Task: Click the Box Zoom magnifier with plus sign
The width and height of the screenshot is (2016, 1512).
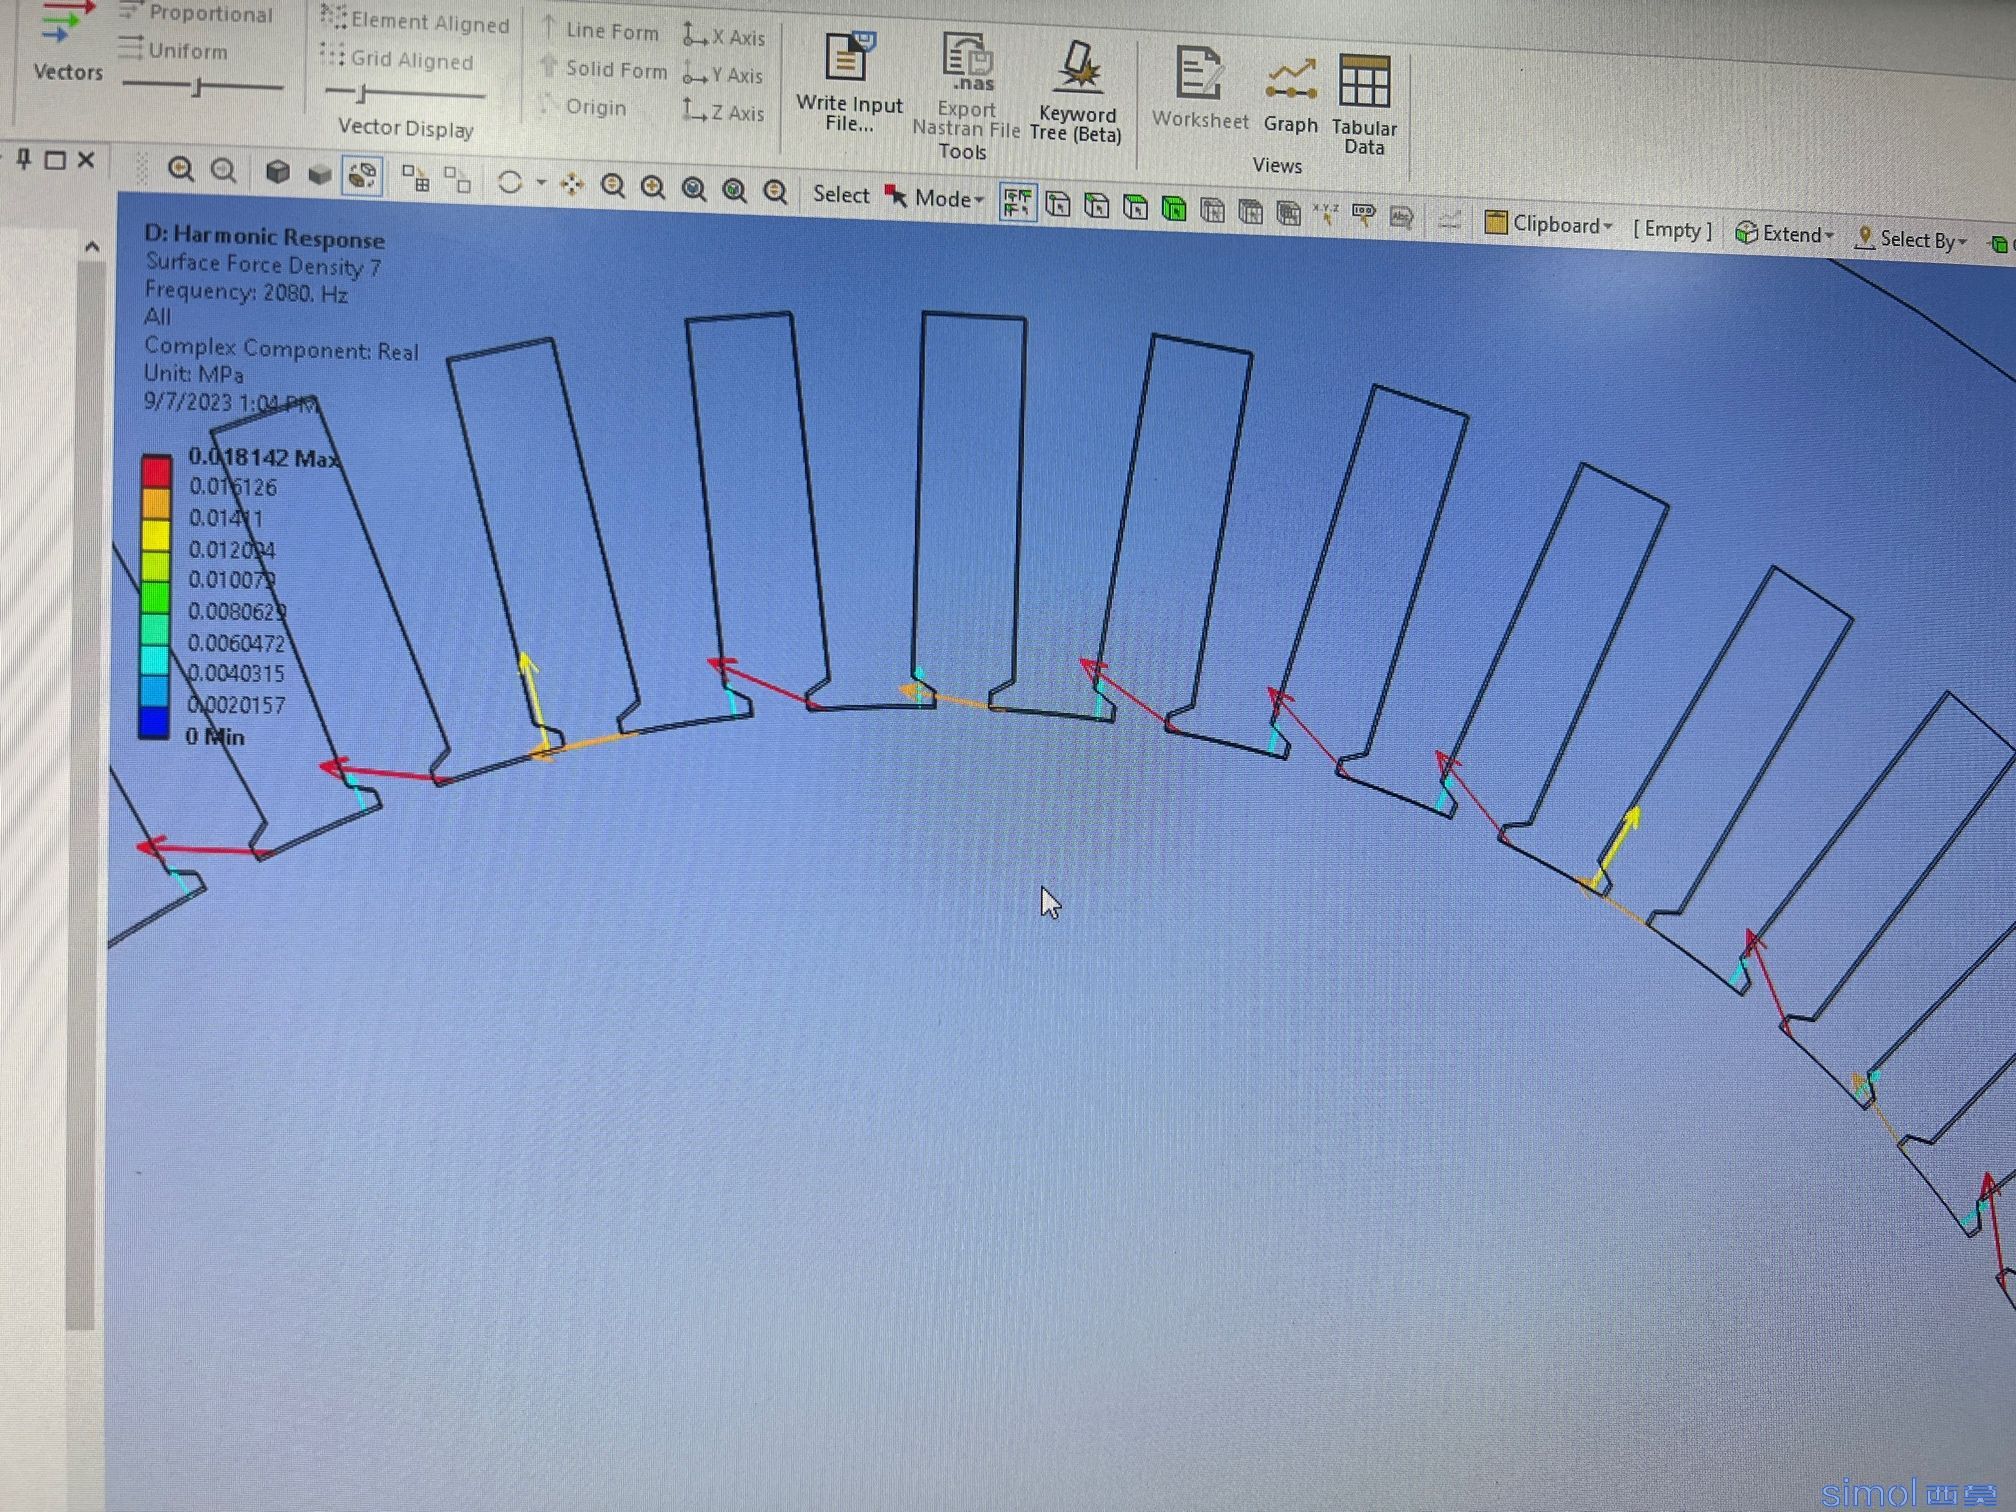Action: 653,187
